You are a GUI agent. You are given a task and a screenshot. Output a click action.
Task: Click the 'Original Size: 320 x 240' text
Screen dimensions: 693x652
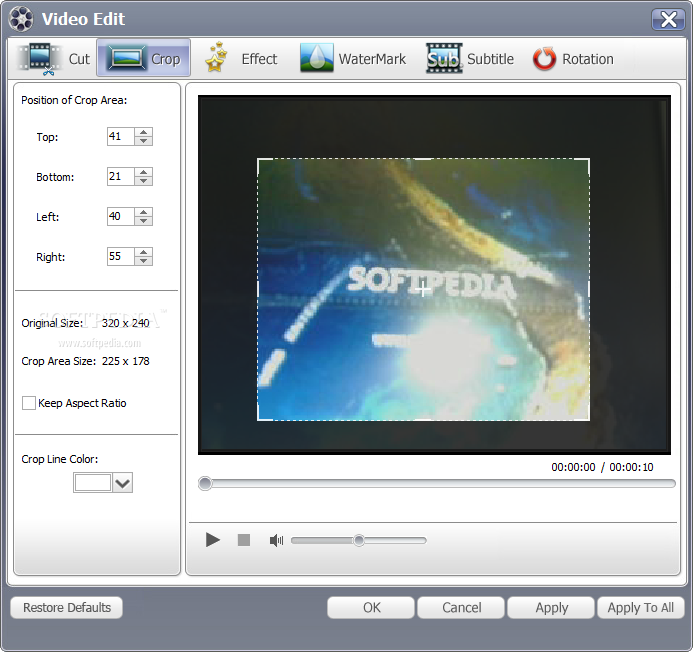coord(85,323)
